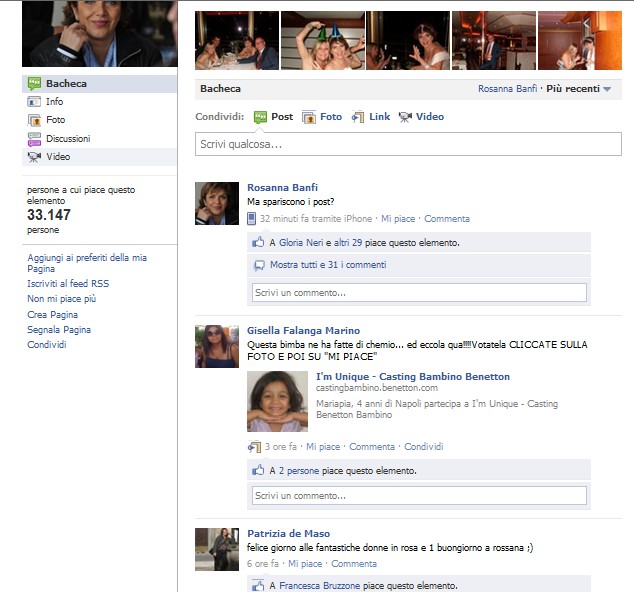Click Commenta on Rosanna Banfi's post
This screenshot has height=592, width=634.
pos(447,219)
